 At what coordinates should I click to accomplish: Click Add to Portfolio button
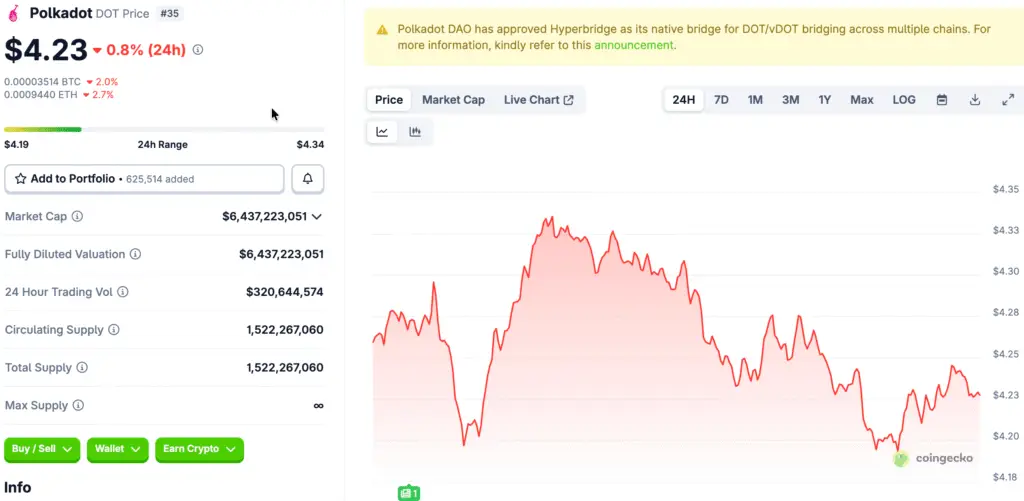[144, 179]
